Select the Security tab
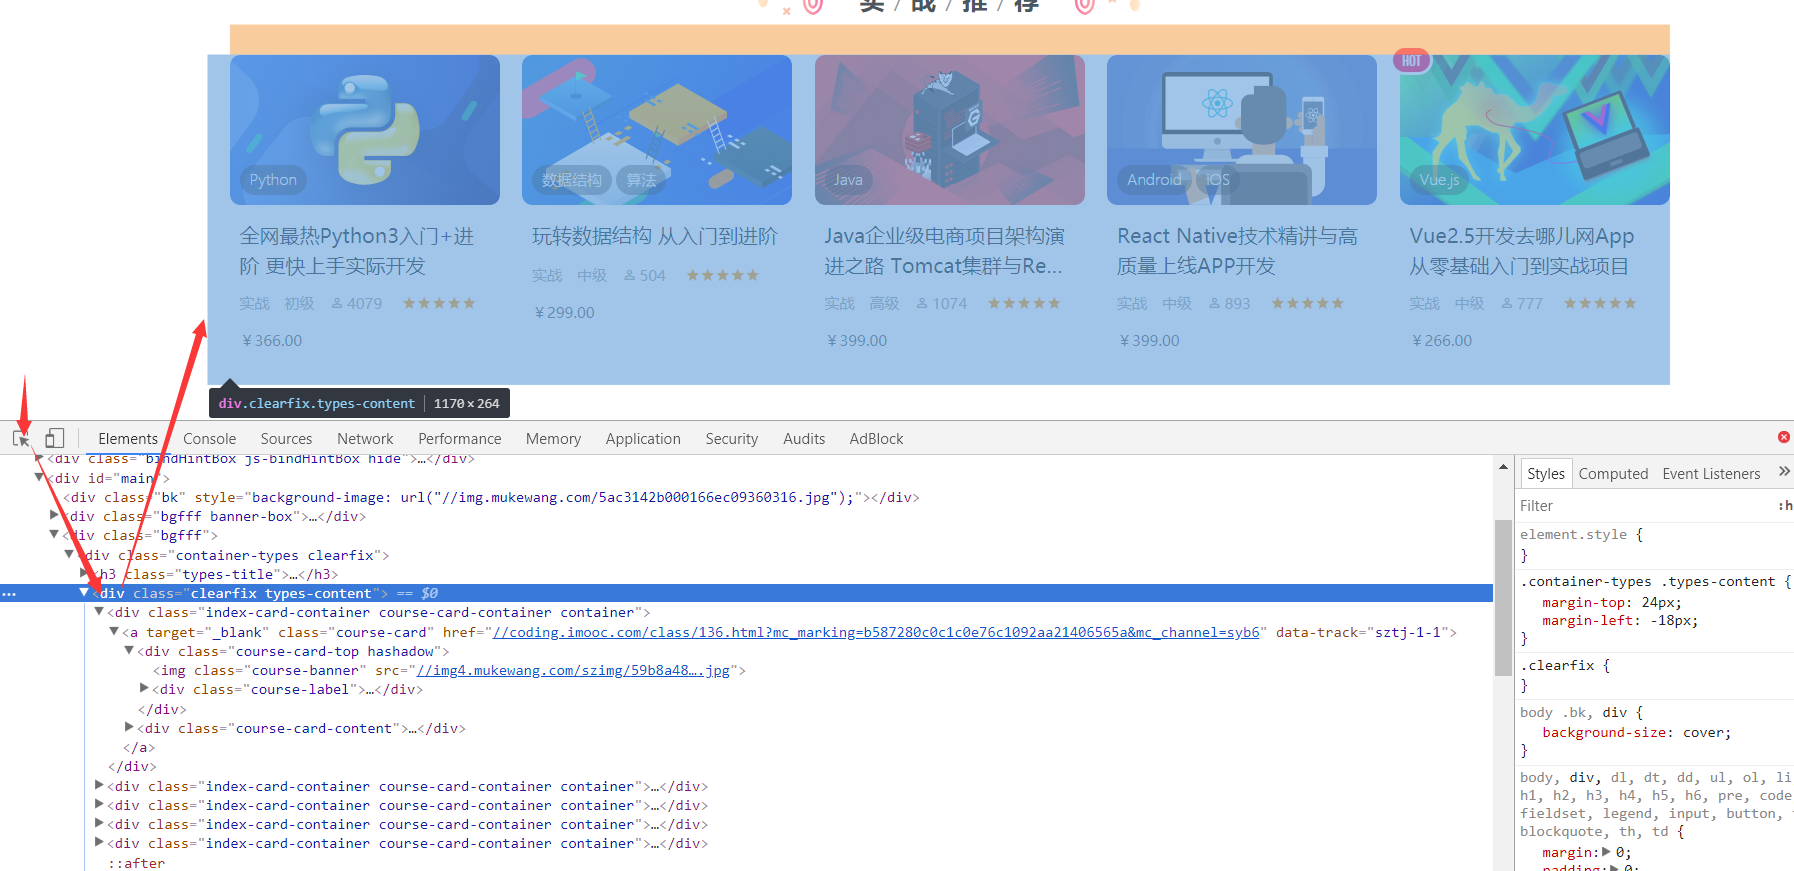Image resolution: width=1794 pixels, height=871 pixels. 732,439
